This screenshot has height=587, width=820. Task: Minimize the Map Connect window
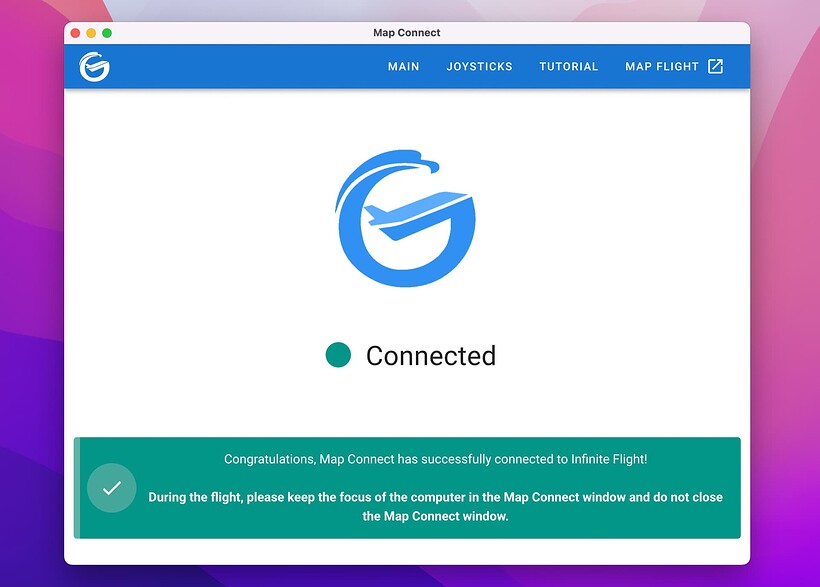pyautogui.click(x=91, y=33)
